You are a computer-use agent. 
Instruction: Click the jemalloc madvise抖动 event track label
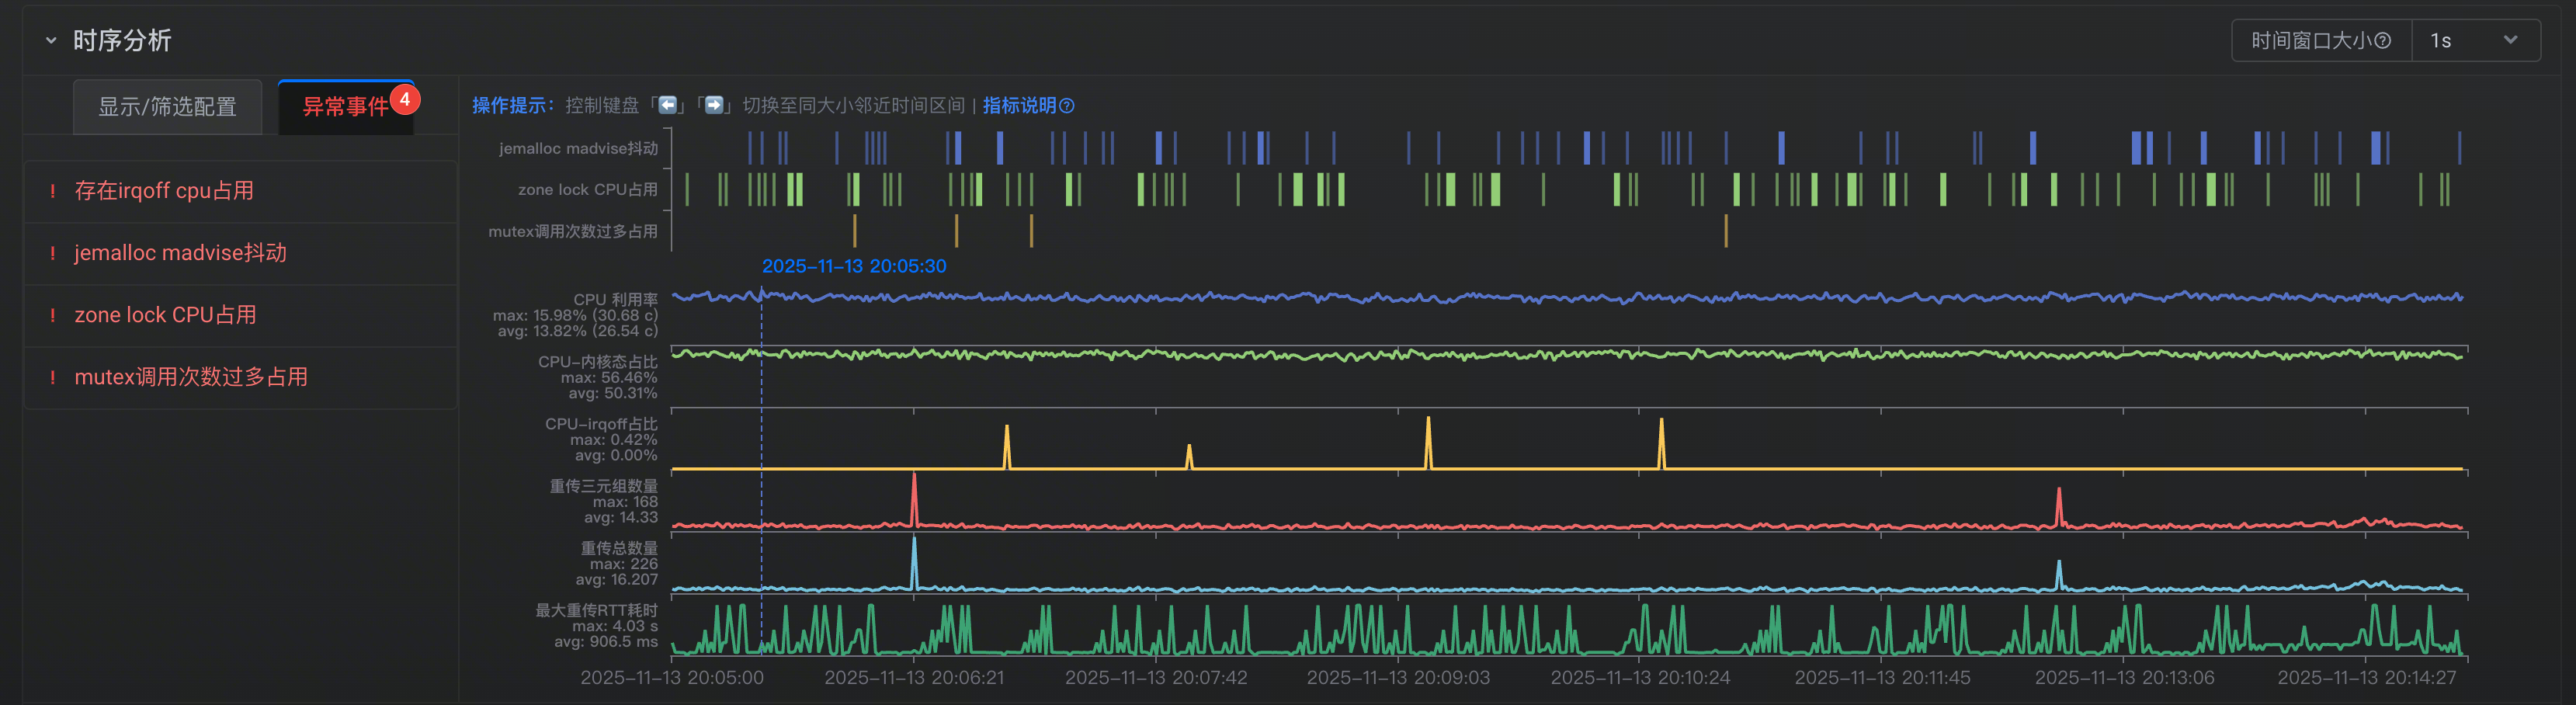pos(578,148)
